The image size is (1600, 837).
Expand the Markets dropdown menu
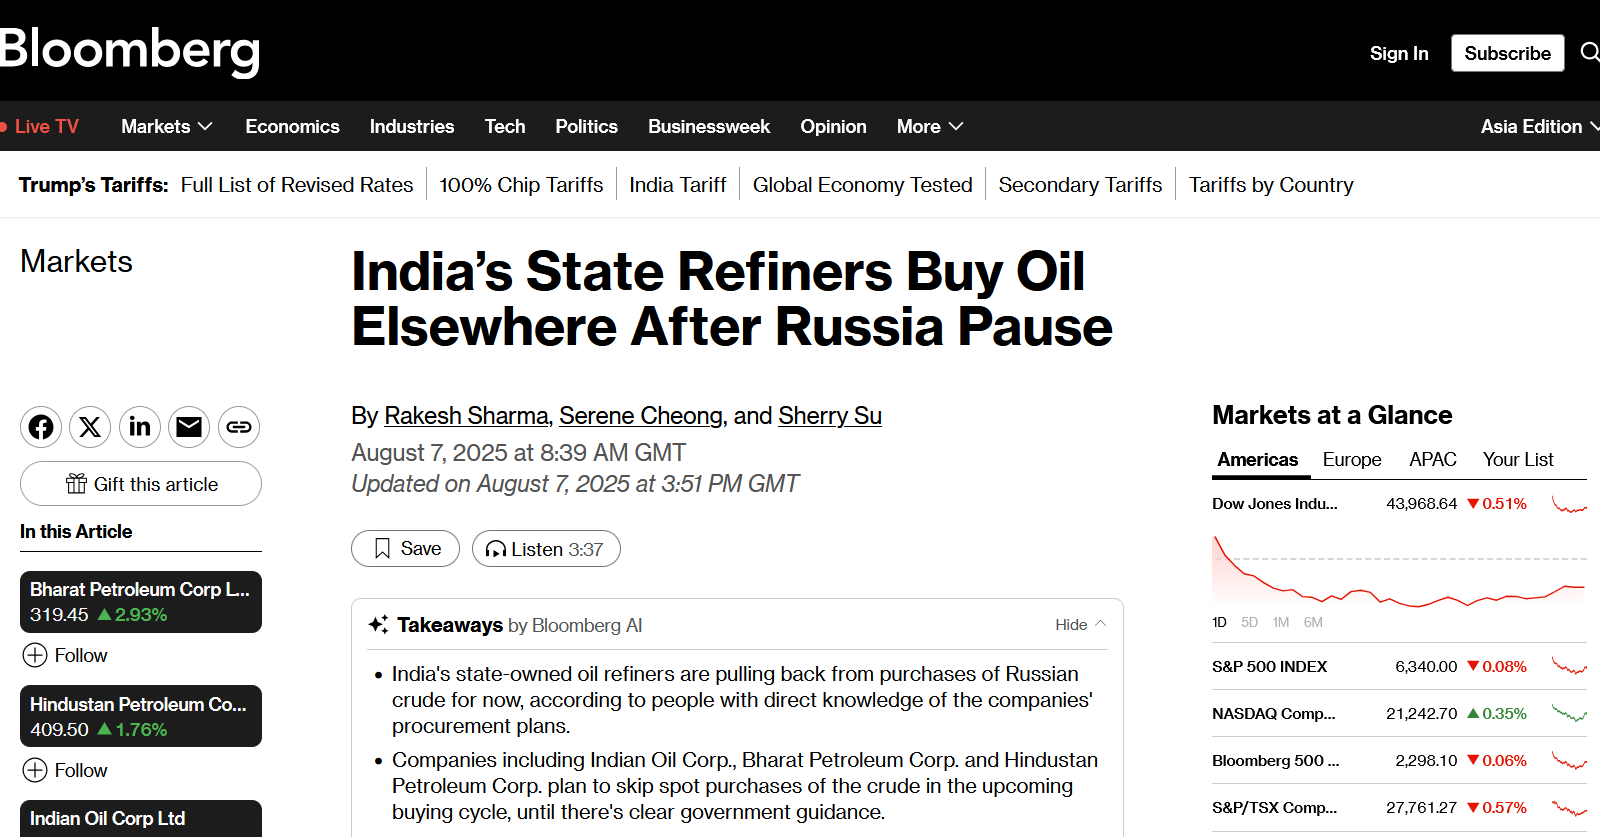(x=167, y=126)
